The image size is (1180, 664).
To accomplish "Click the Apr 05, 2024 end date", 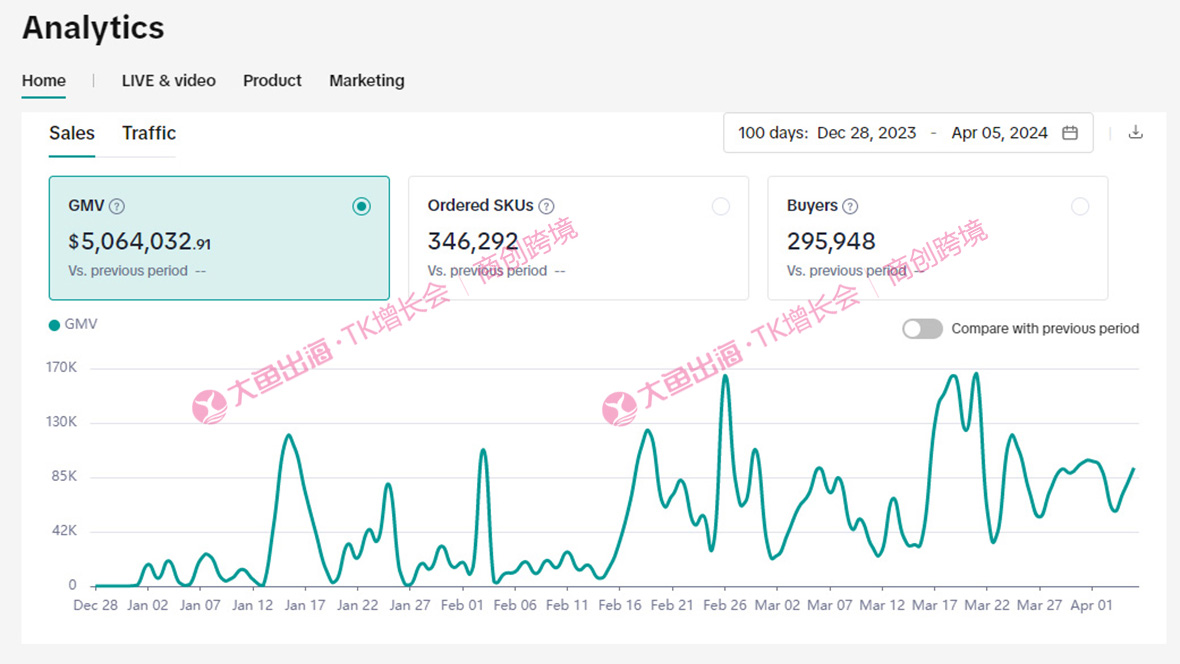I will click(x=999, y=133).
